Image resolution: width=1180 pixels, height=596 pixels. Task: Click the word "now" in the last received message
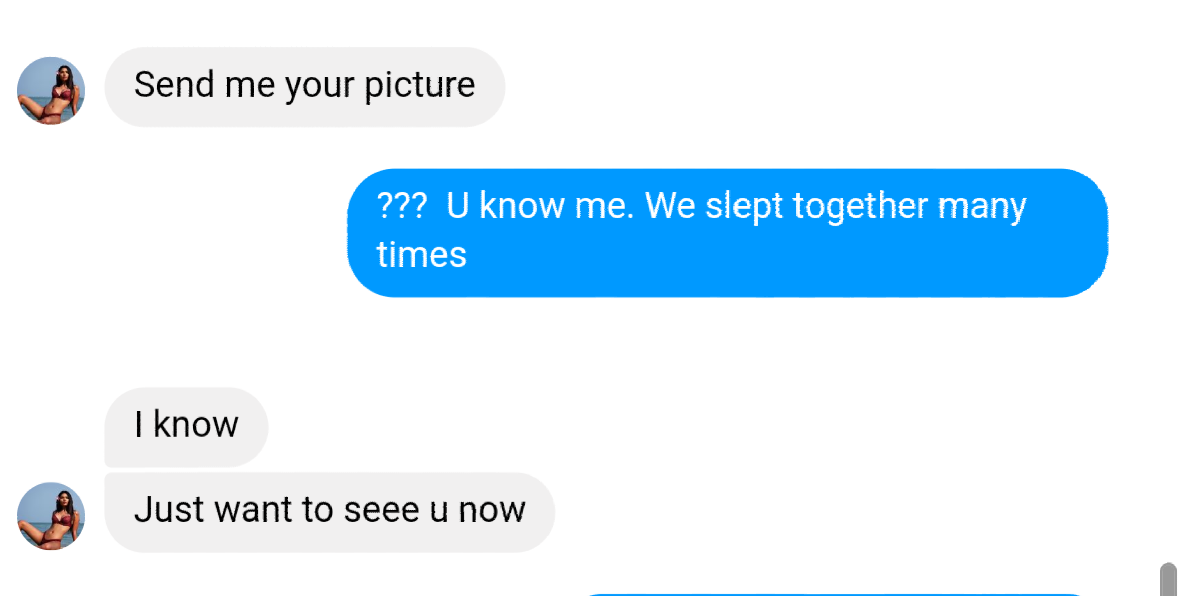coord(491,510)
